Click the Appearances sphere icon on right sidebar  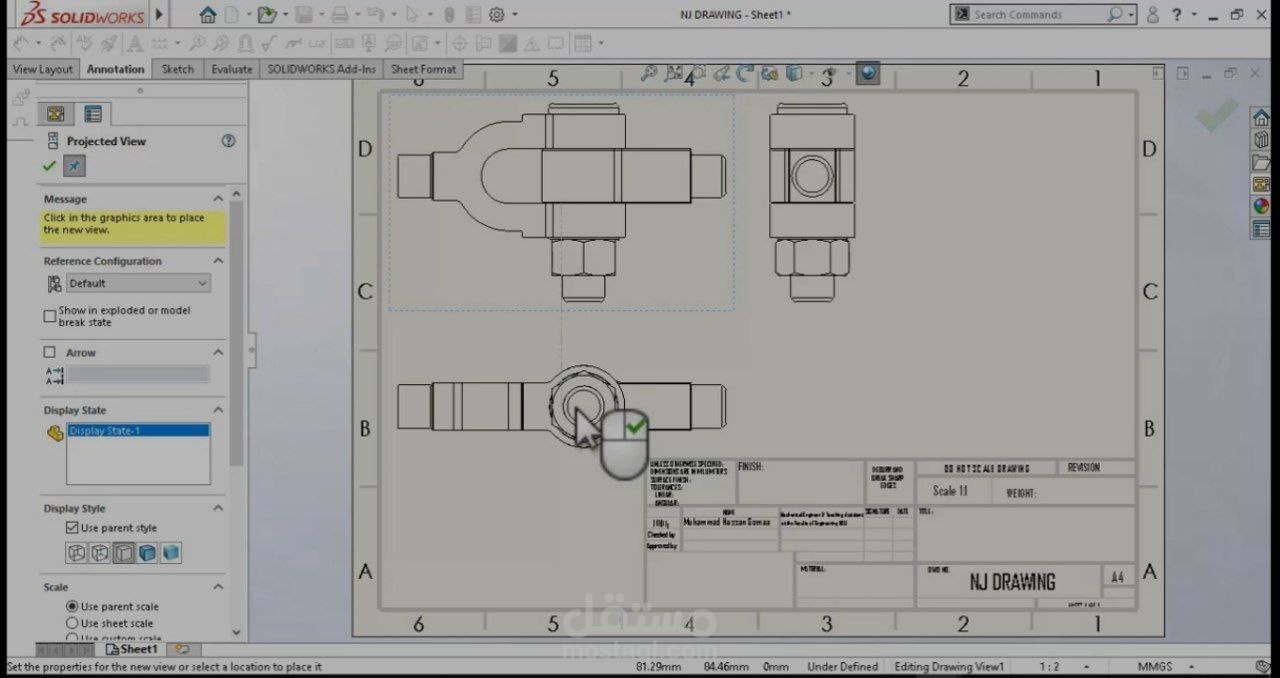1260,206
